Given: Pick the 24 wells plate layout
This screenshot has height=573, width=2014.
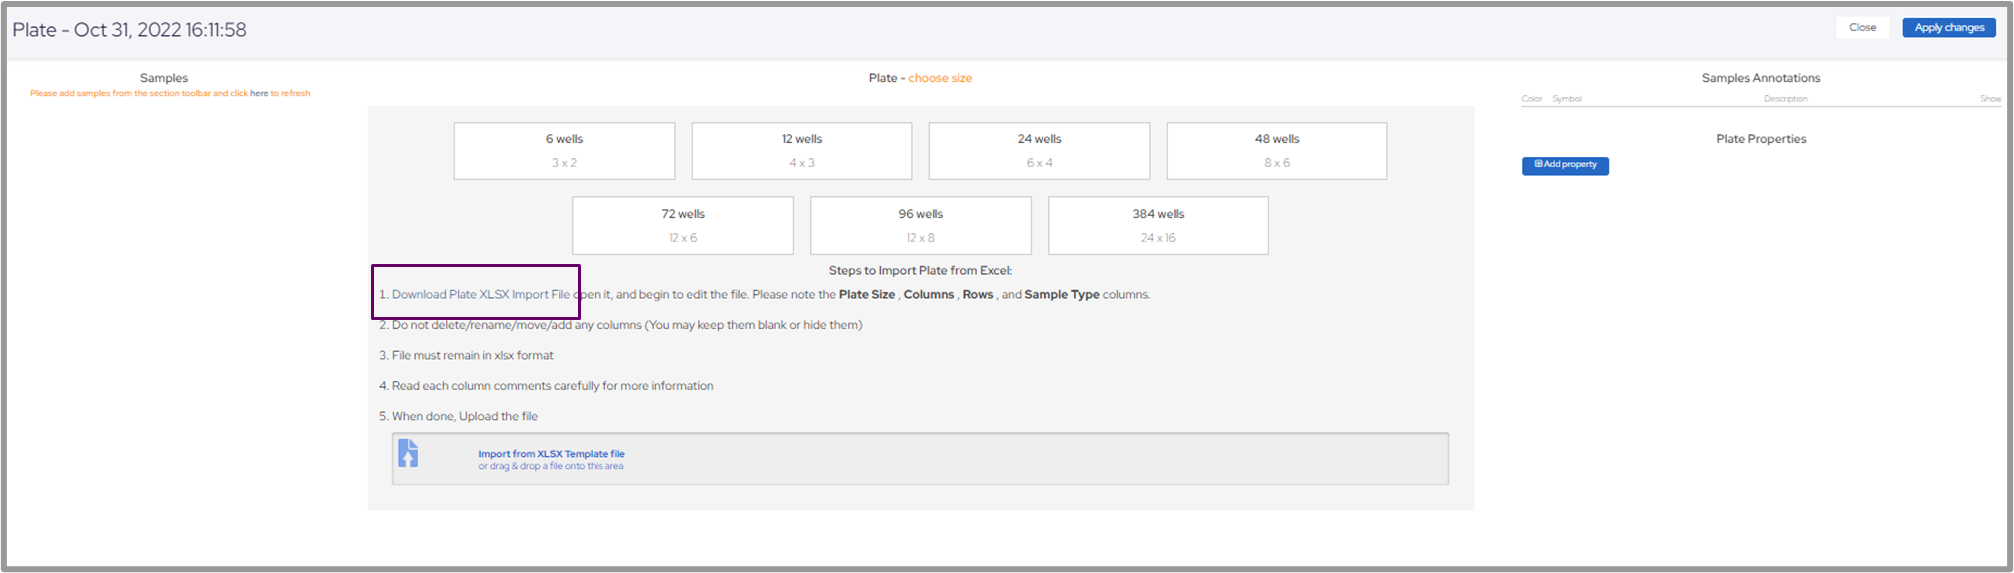Looking at the screenshot, I should click(x=1039, y=151).
